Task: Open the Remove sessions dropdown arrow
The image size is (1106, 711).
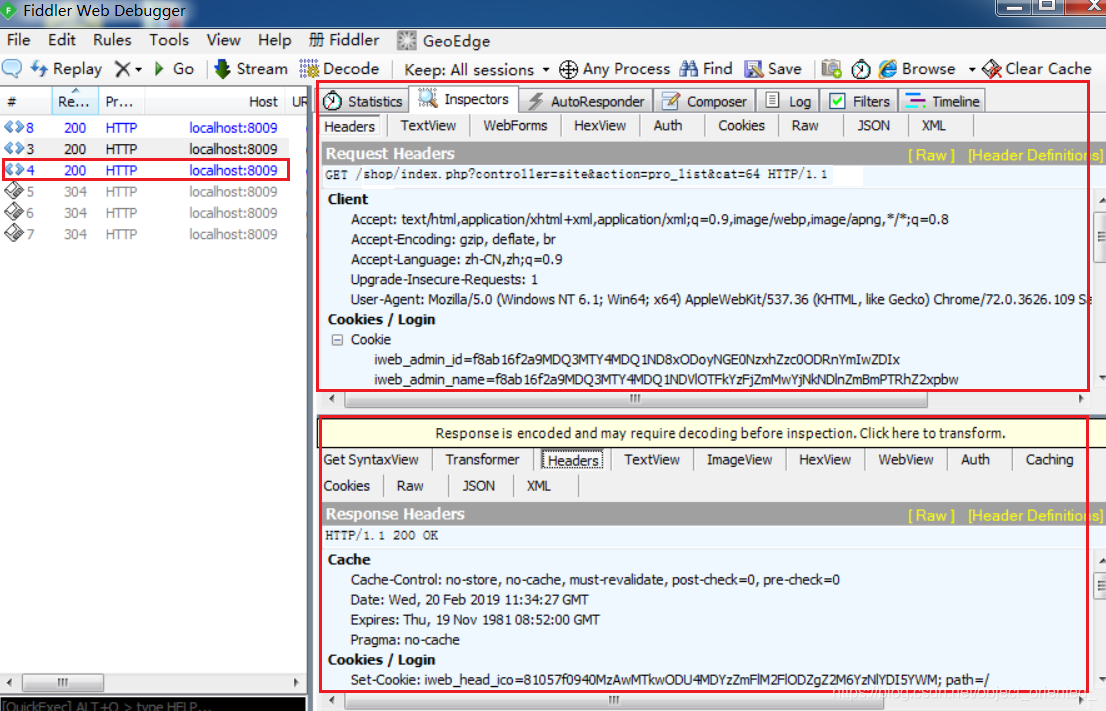Action: 138,69
